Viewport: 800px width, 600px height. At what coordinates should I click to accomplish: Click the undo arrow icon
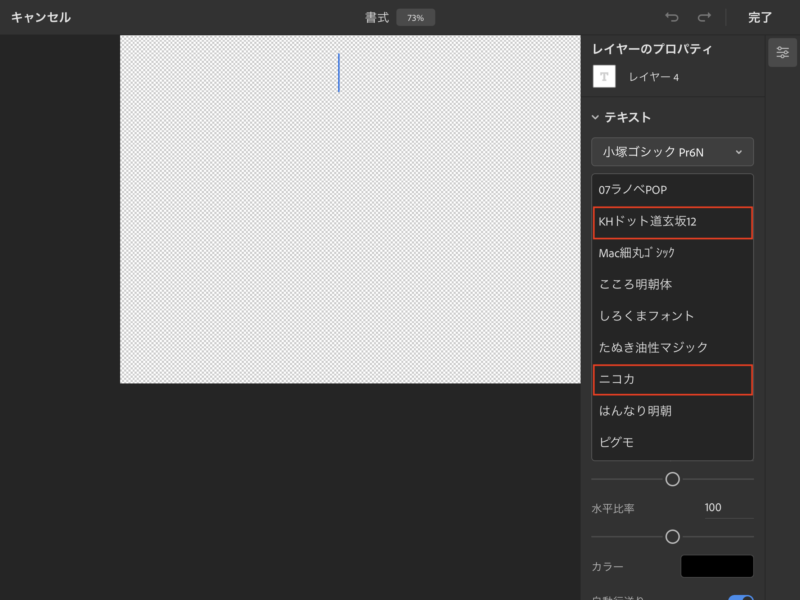672,17
